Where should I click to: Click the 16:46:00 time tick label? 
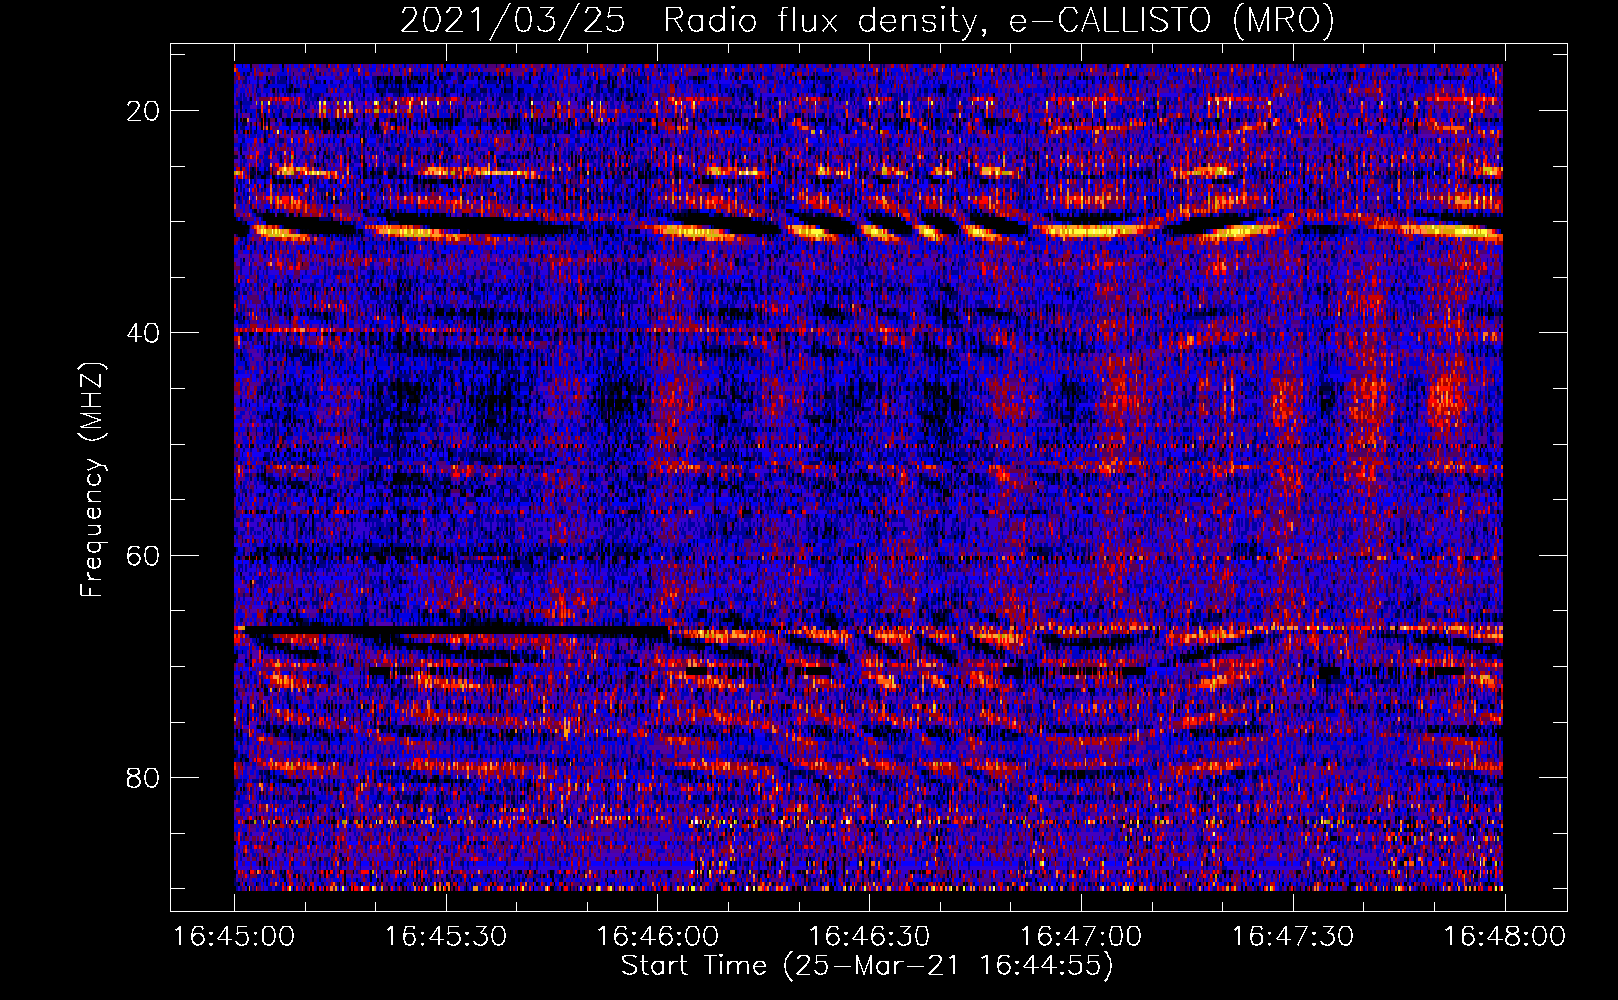coord(657,937)
